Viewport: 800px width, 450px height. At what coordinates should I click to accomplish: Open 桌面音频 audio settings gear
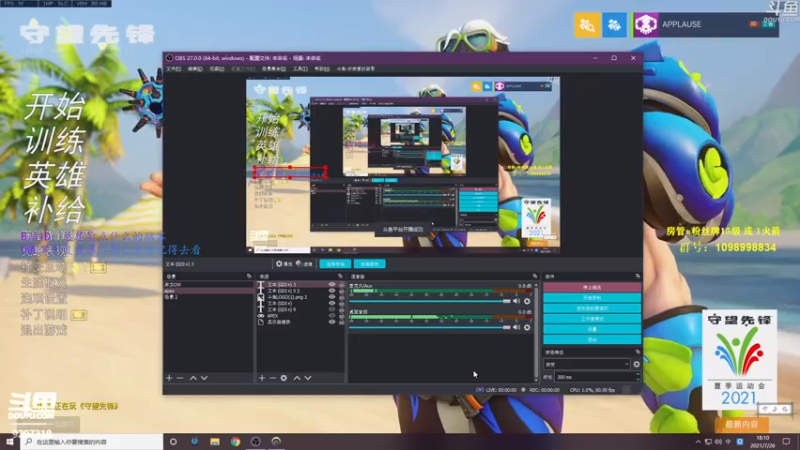tap(527, 327)
